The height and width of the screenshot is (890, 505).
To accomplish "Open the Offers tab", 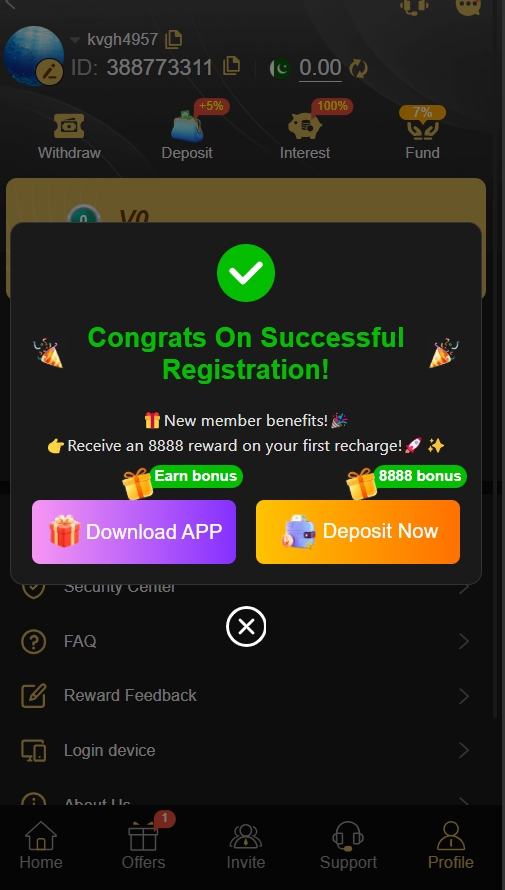I will (x=144, y=846).
